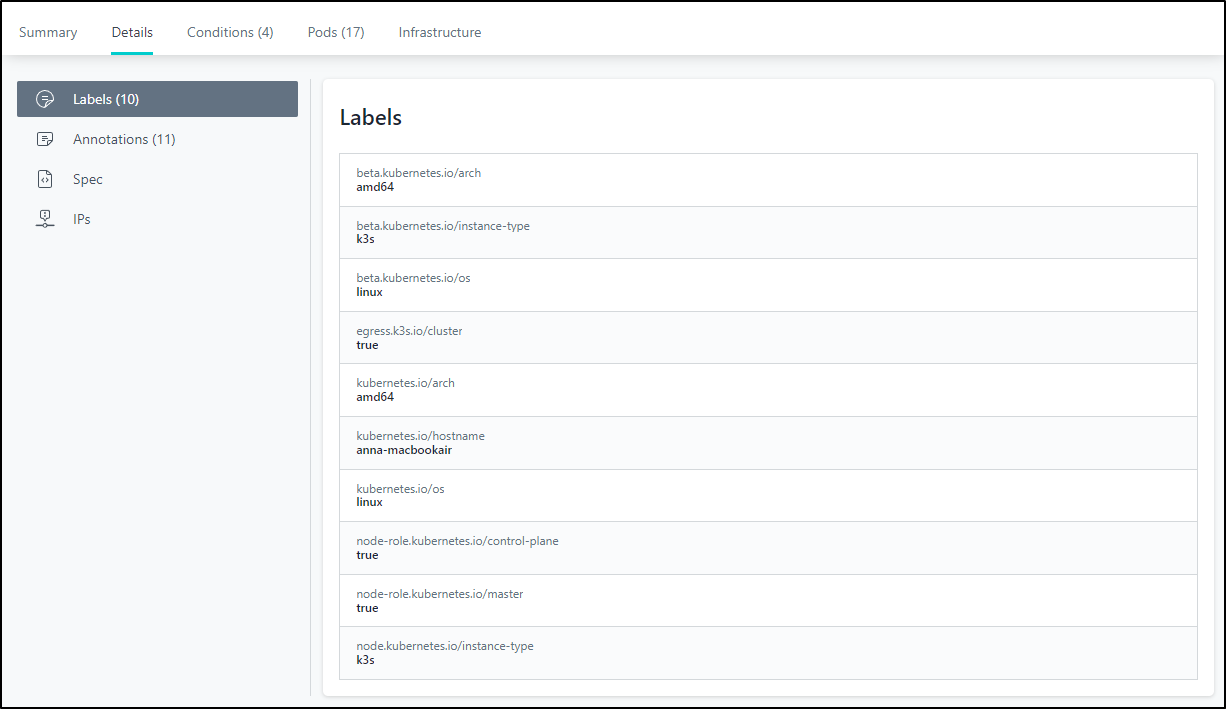Click the kubernetes.io/arch label key

point(403,383)
